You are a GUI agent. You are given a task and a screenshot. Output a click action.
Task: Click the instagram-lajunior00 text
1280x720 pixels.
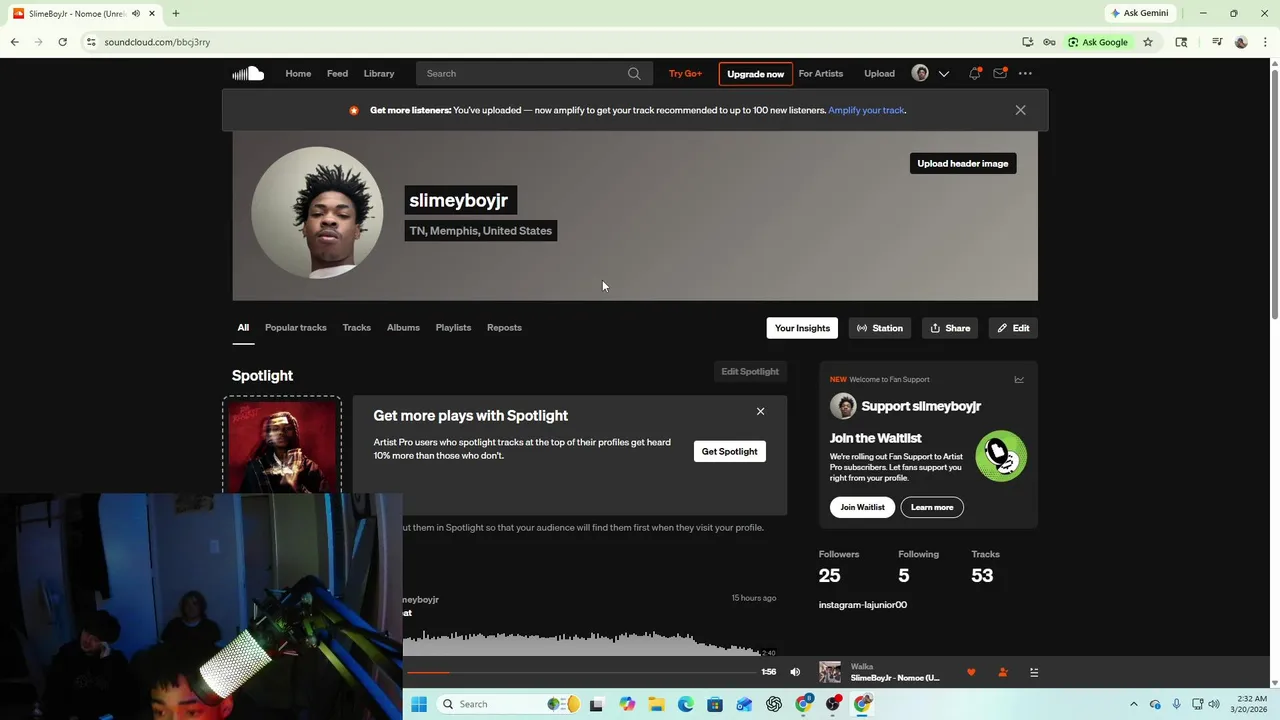coord(863,605)
